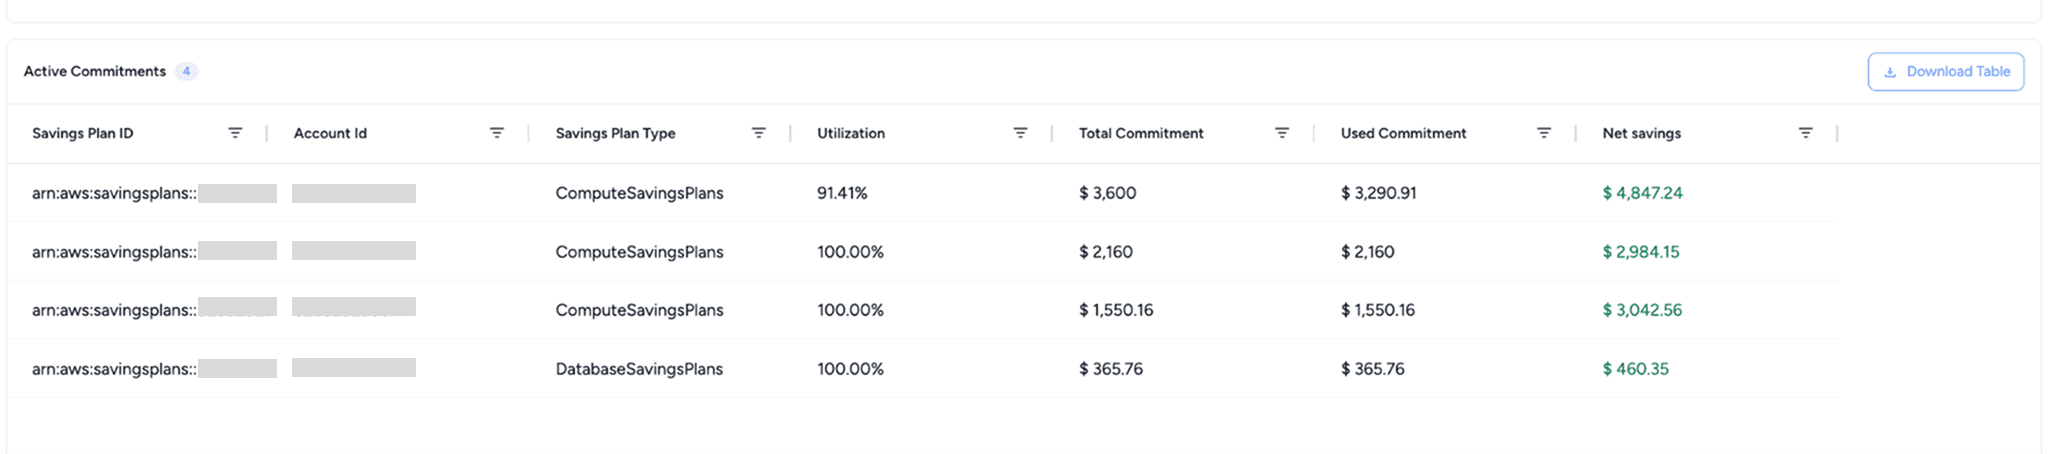Viewport: 2048px width, 454px height.
Task: Click the Net savings column header
Action: point(1641,133)
